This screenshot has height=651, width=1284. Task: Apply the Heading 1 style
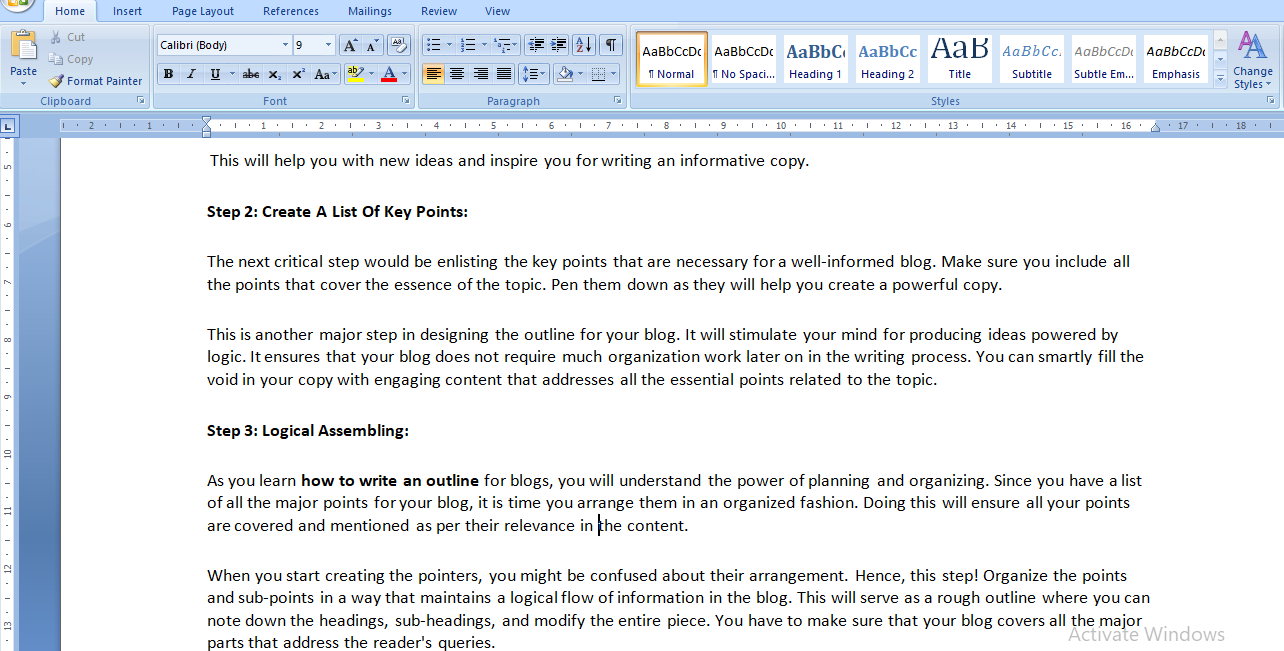[815, 58]
